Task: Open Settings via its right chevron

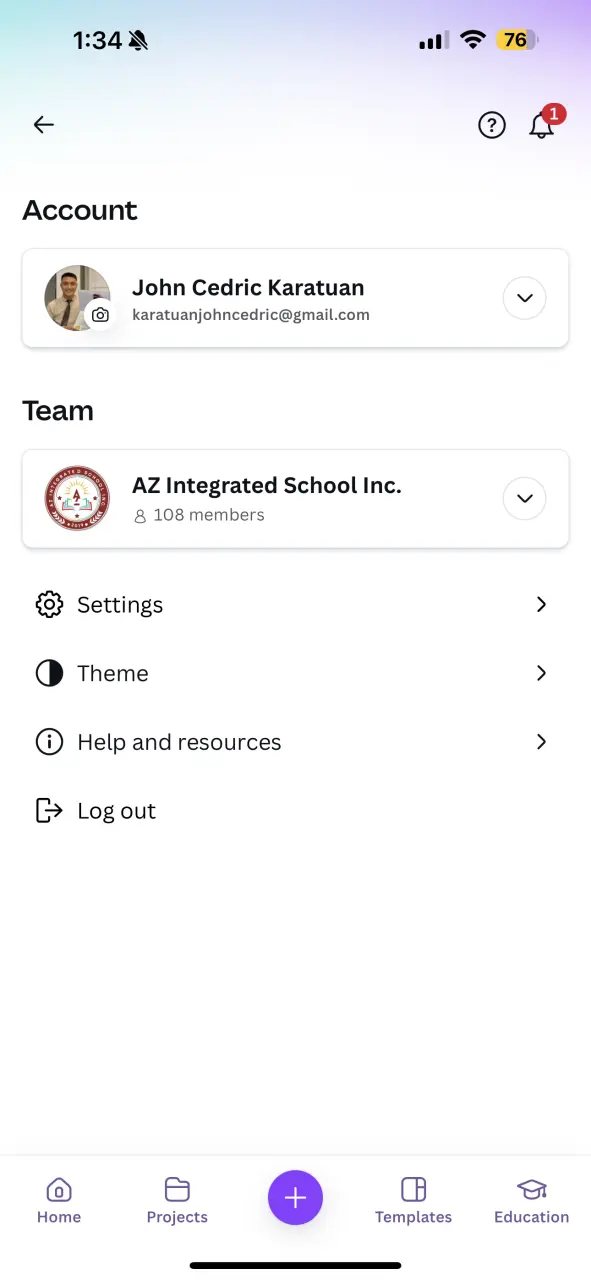Action: (541, 605)
